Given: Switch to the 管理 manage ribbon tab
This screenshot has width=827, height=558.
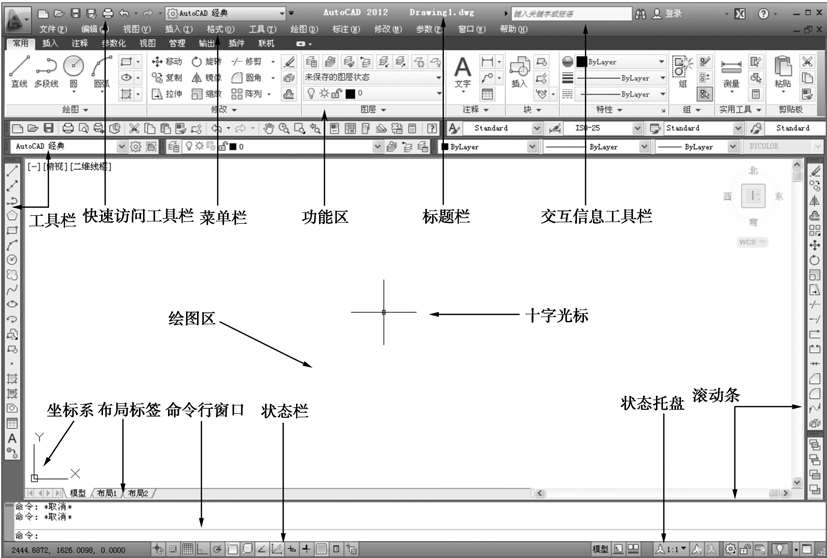Looking at the screenshot, I should [x=177, y=43].
